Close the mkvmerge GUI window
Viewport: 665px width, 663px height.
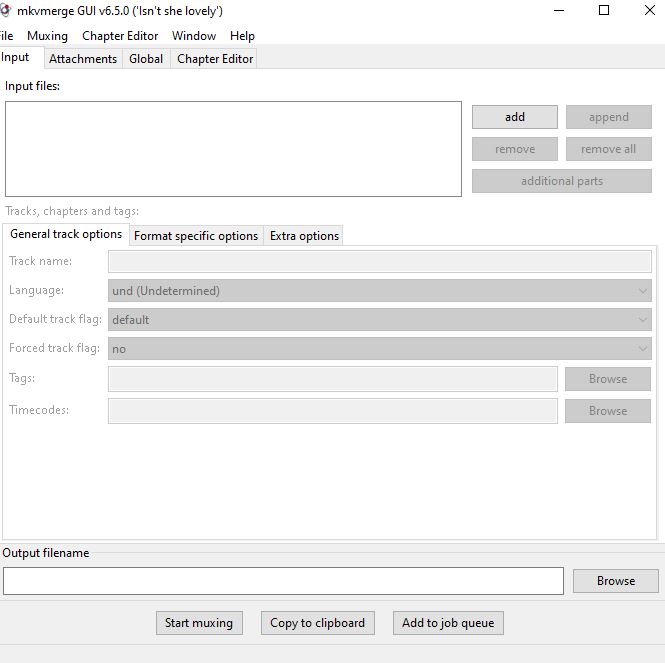coord(650,10)
